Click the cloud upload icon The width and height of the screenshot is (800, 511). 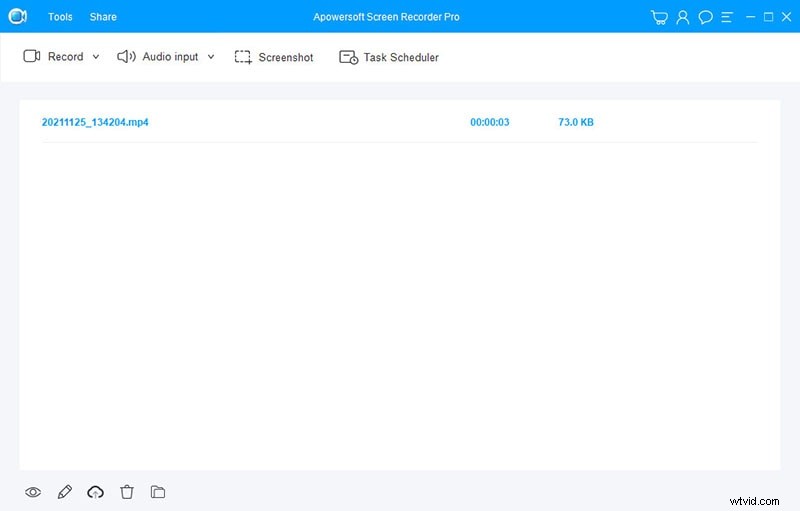(96, 492)
